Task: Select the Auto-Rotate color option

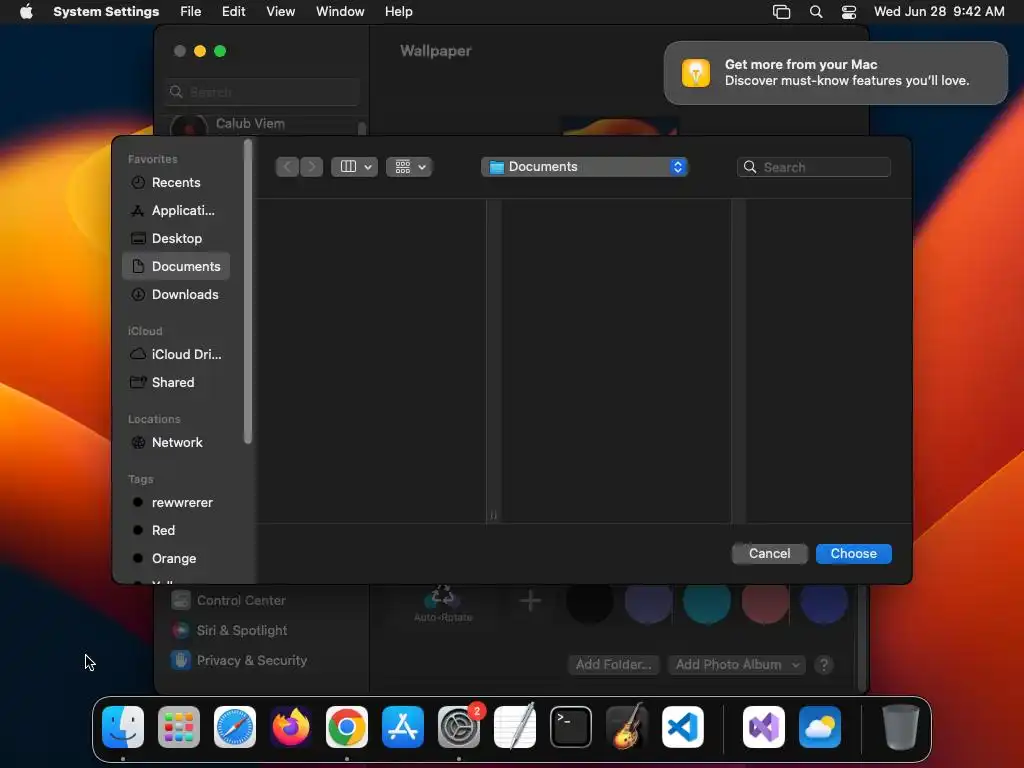Action: 443,603
